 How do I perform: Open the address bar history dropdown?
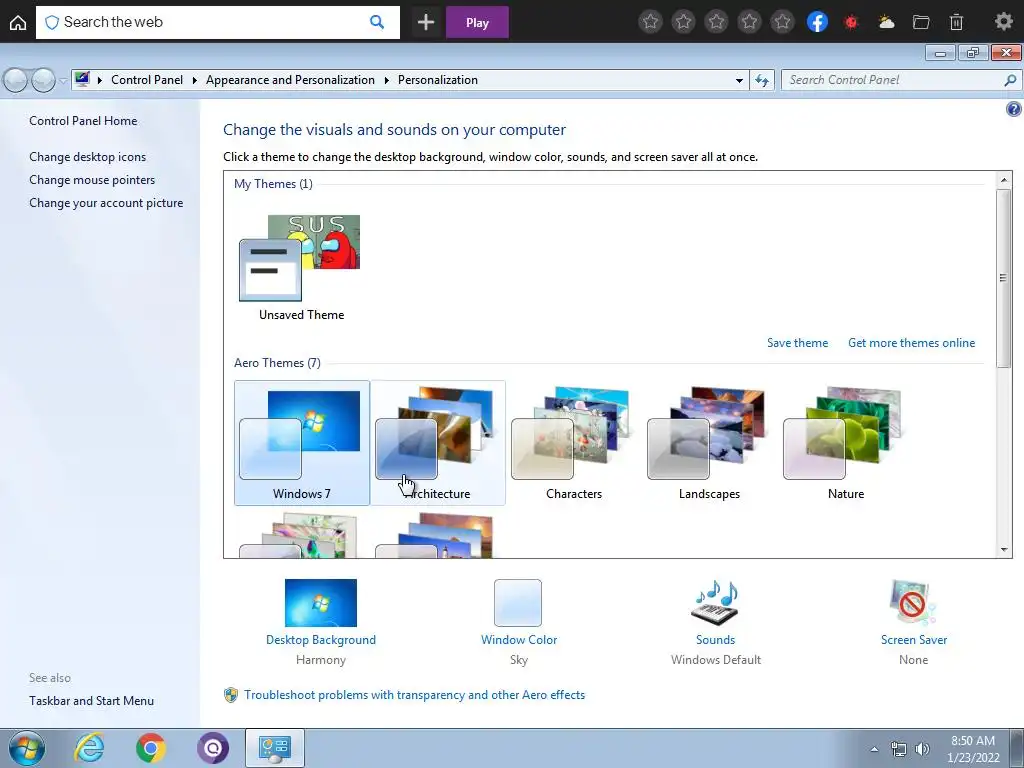click(x=739, y=80)
